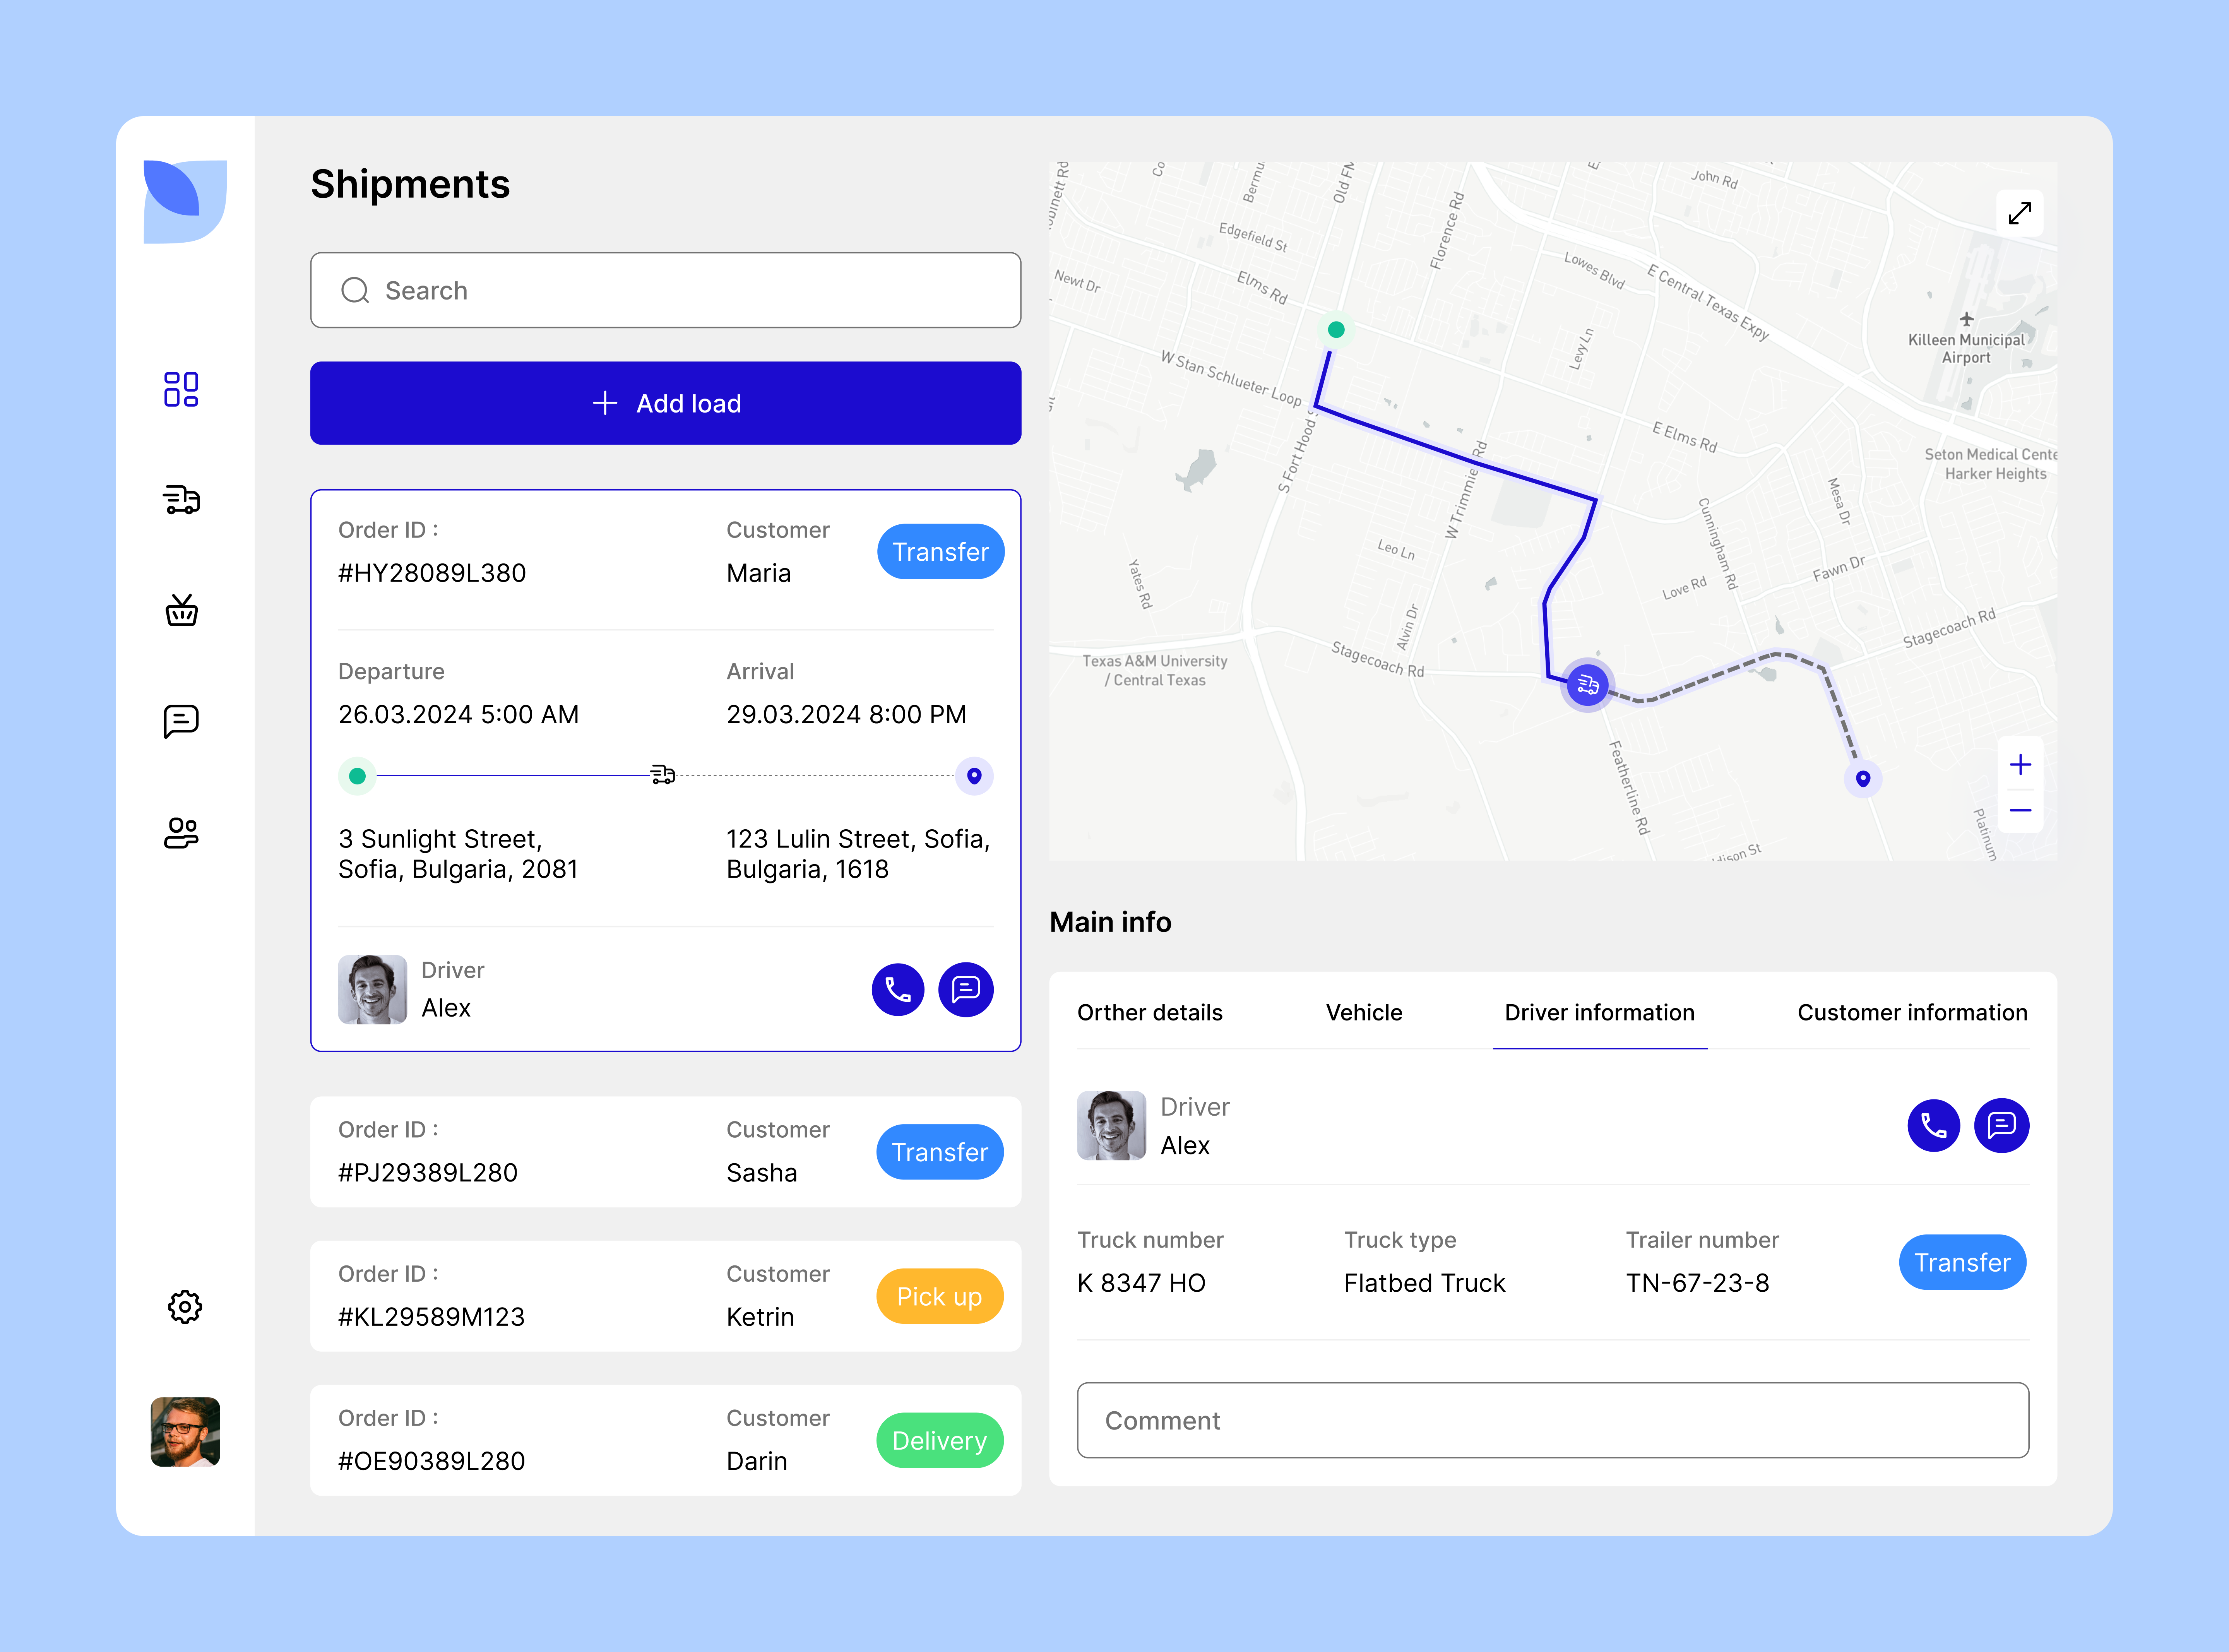Click order ID #HY28089L380
The width and height of the screenshot is (2229, 1652).
(432, 573)
